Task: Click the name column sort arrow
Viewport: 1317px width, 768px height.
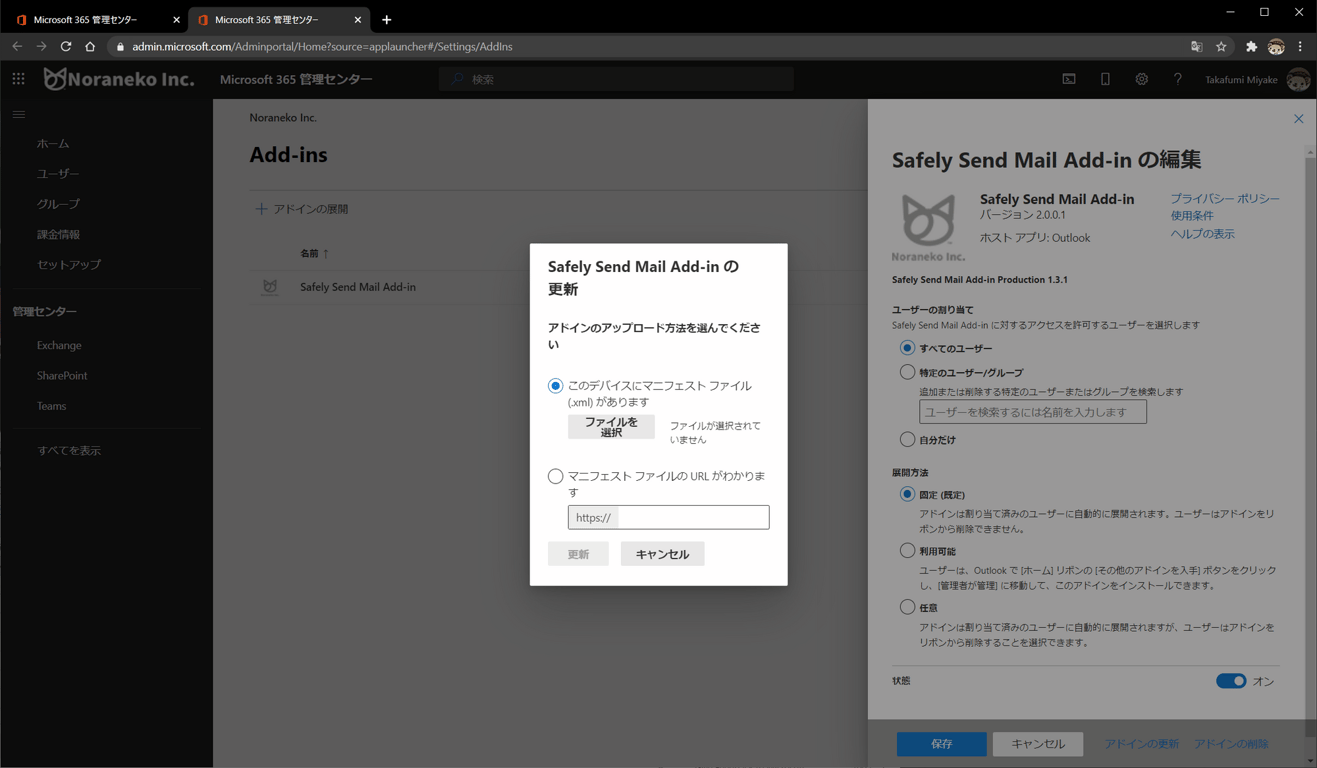Action: click(x=325, y=254)
